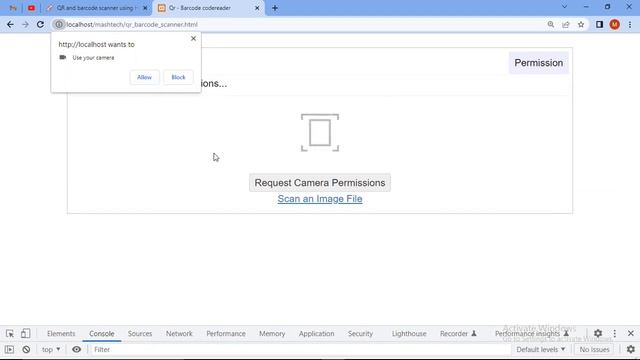Switch to the Application tab
This screenshot has width=640, height=360.
[316, 333]
